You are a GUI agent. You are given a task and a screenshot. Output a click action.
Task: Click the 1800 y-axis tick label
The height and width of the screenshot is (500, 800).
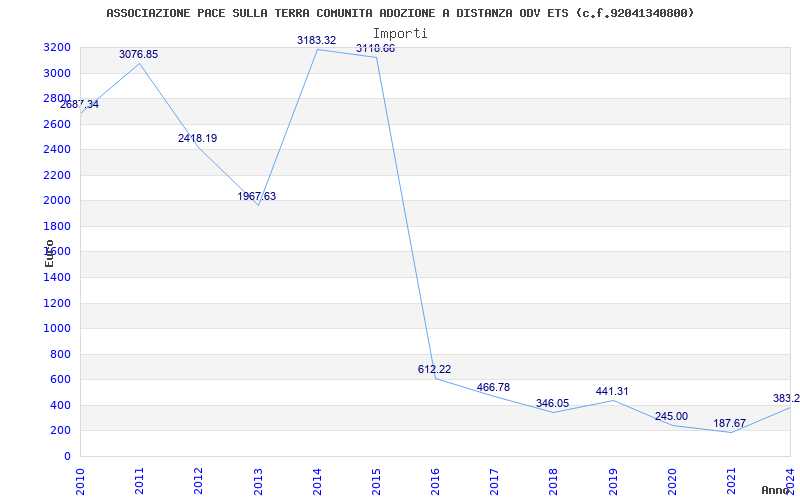coord(57,227)
